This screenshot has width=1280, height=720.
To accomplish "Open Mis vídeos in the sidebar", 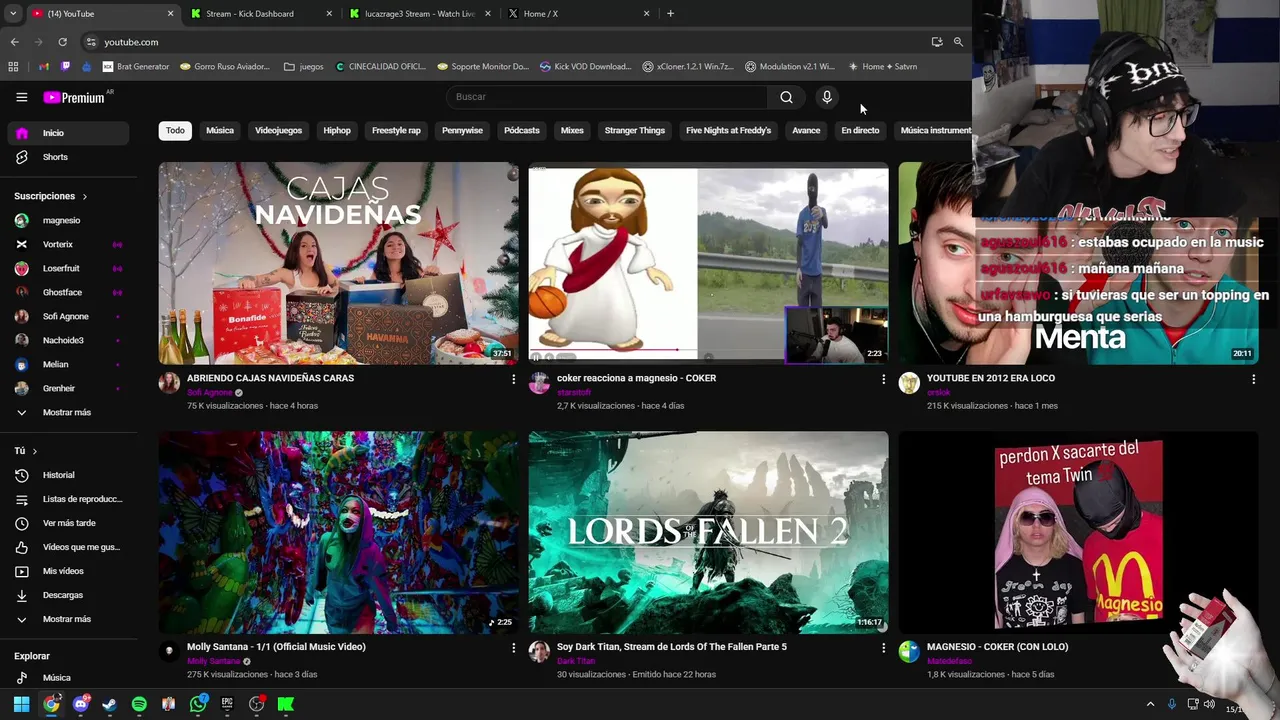I will (x=68, y=571).
